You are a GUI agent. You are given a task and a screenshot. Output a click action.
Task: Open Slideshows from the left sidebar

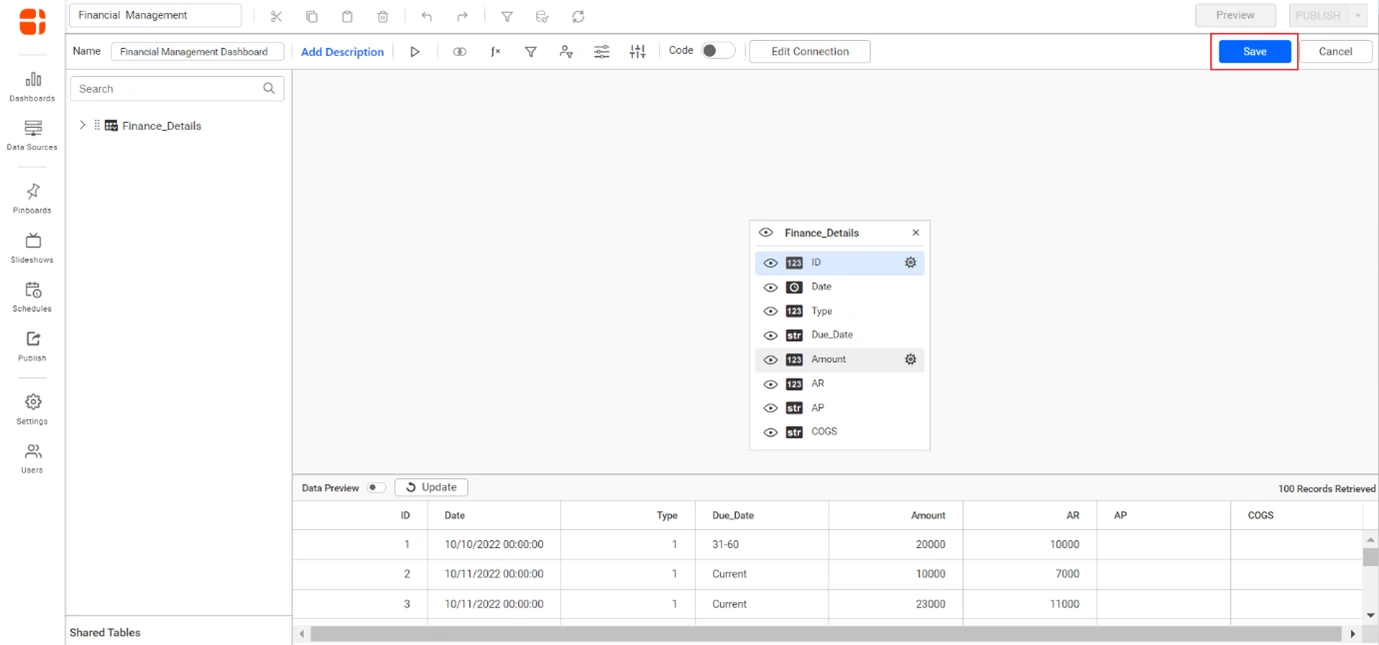point(31,245)
